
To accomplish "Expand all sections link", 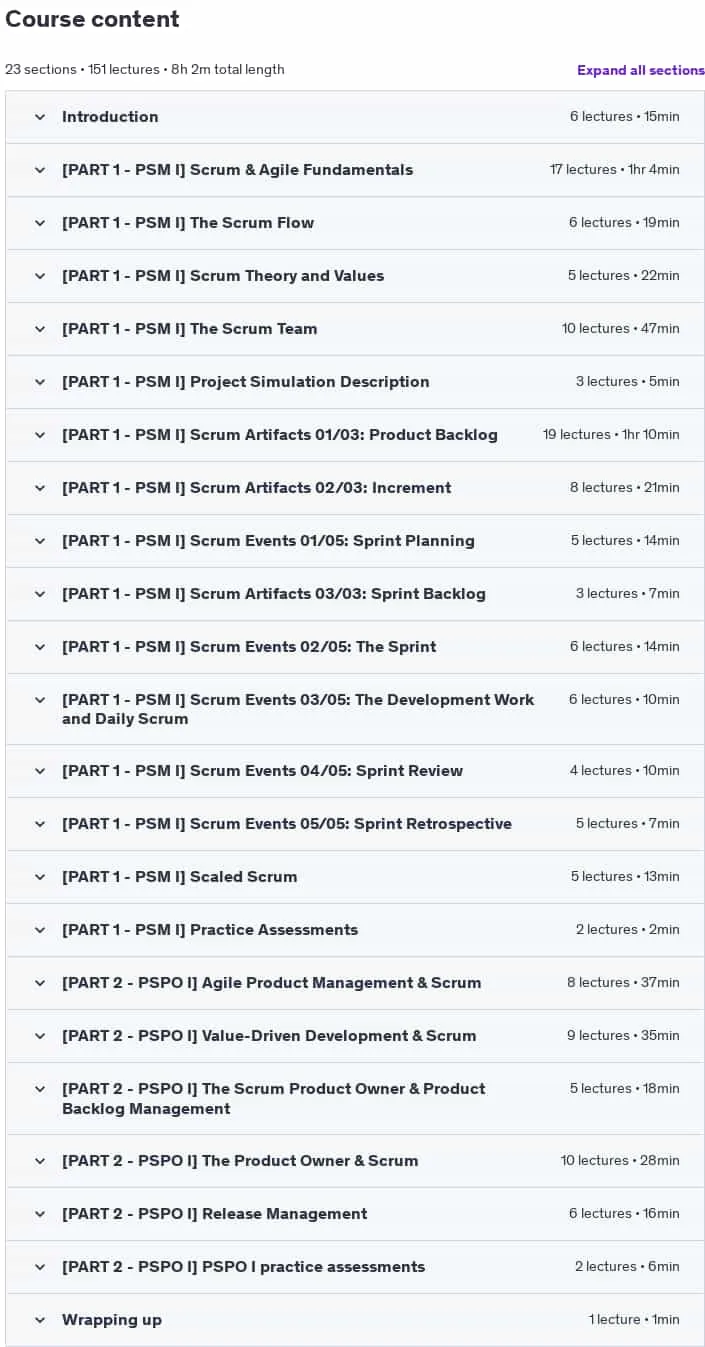I will point(641,70).
